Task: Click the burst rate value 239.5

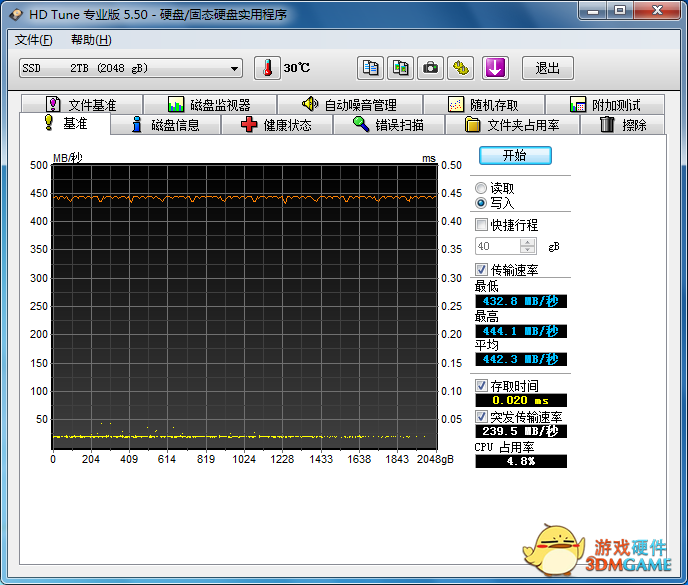Action: [x=521, y=431]
